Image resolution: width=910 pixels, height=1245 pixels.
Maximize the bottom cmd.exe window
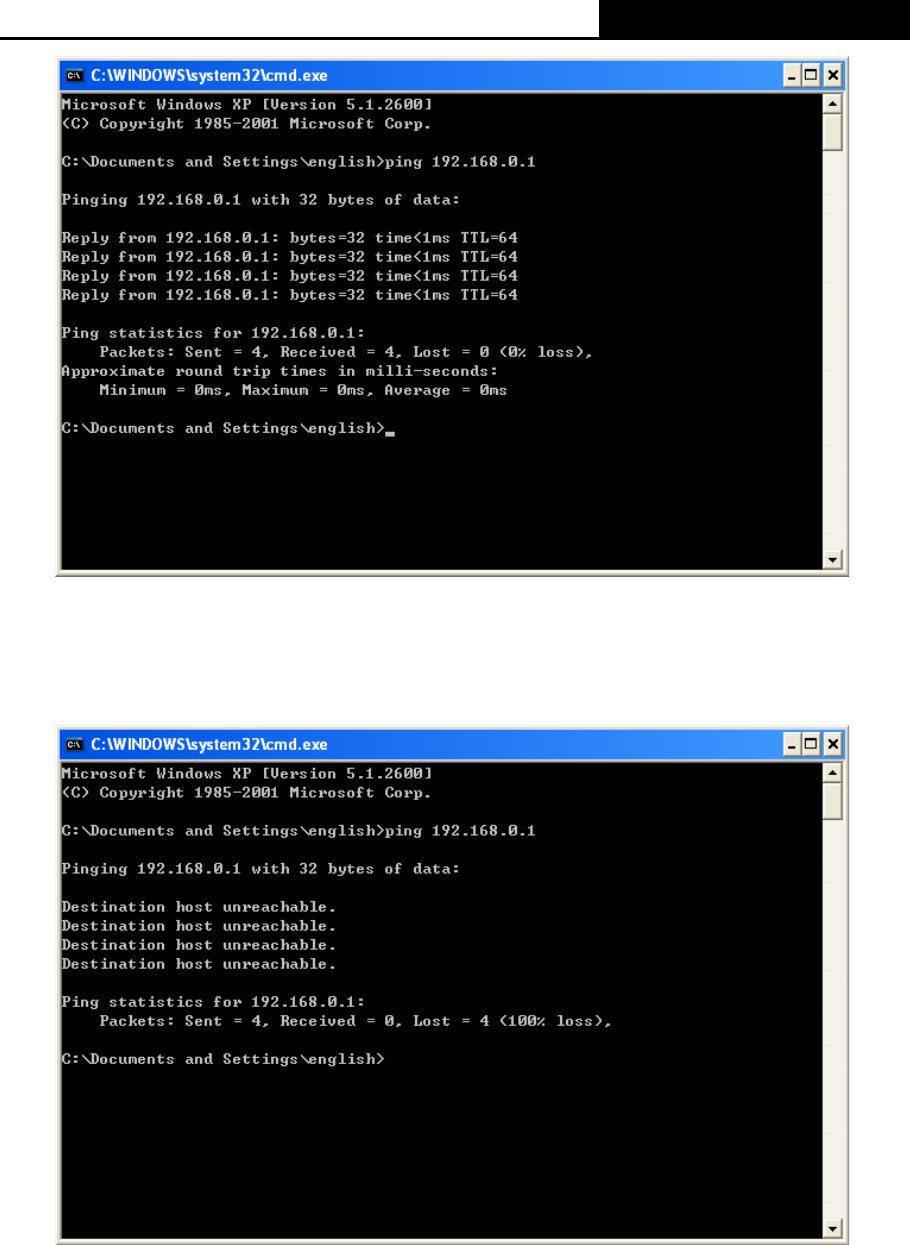coord(812,744)
